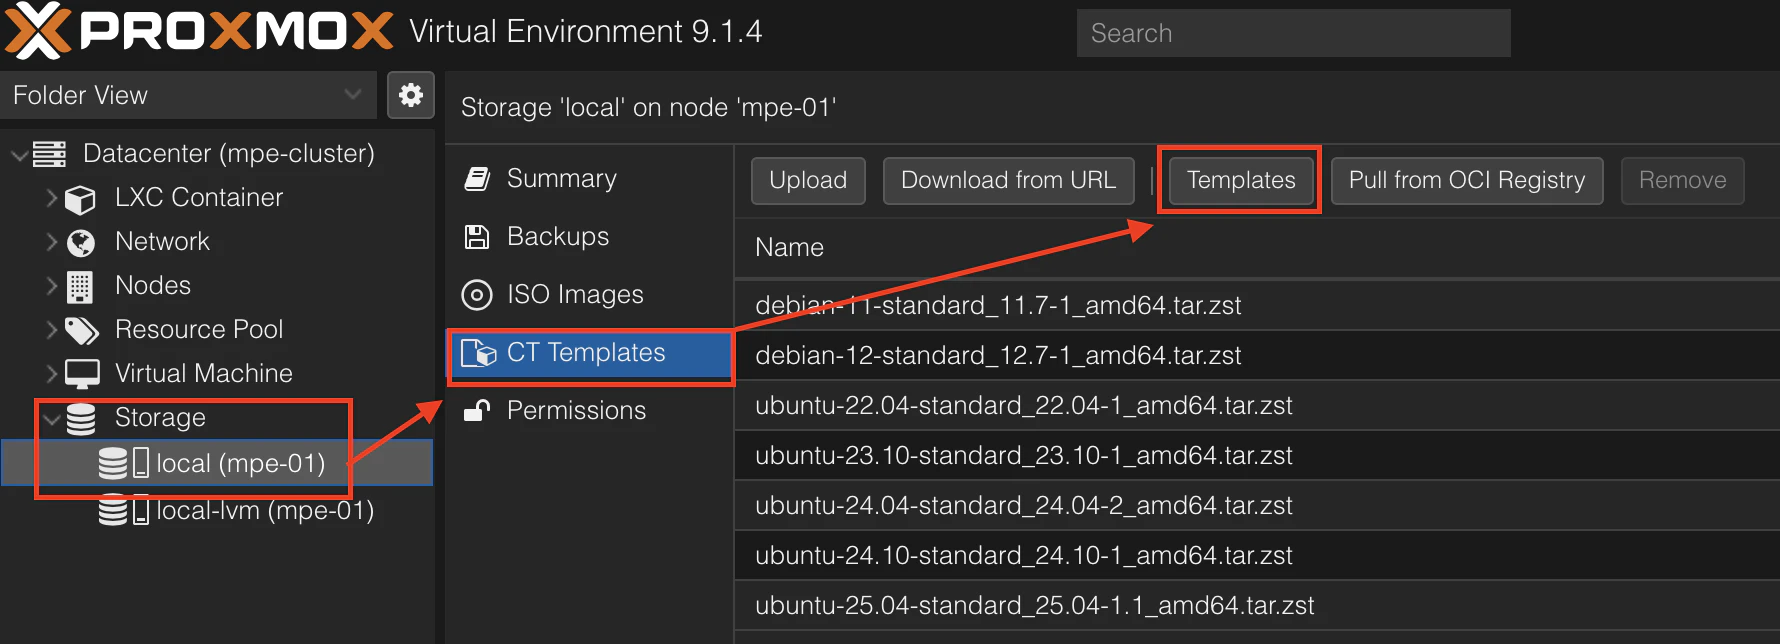Click the Backups floppy disk icon
This screenshot has height=644, width=1780.
click(x=477, y=237)
